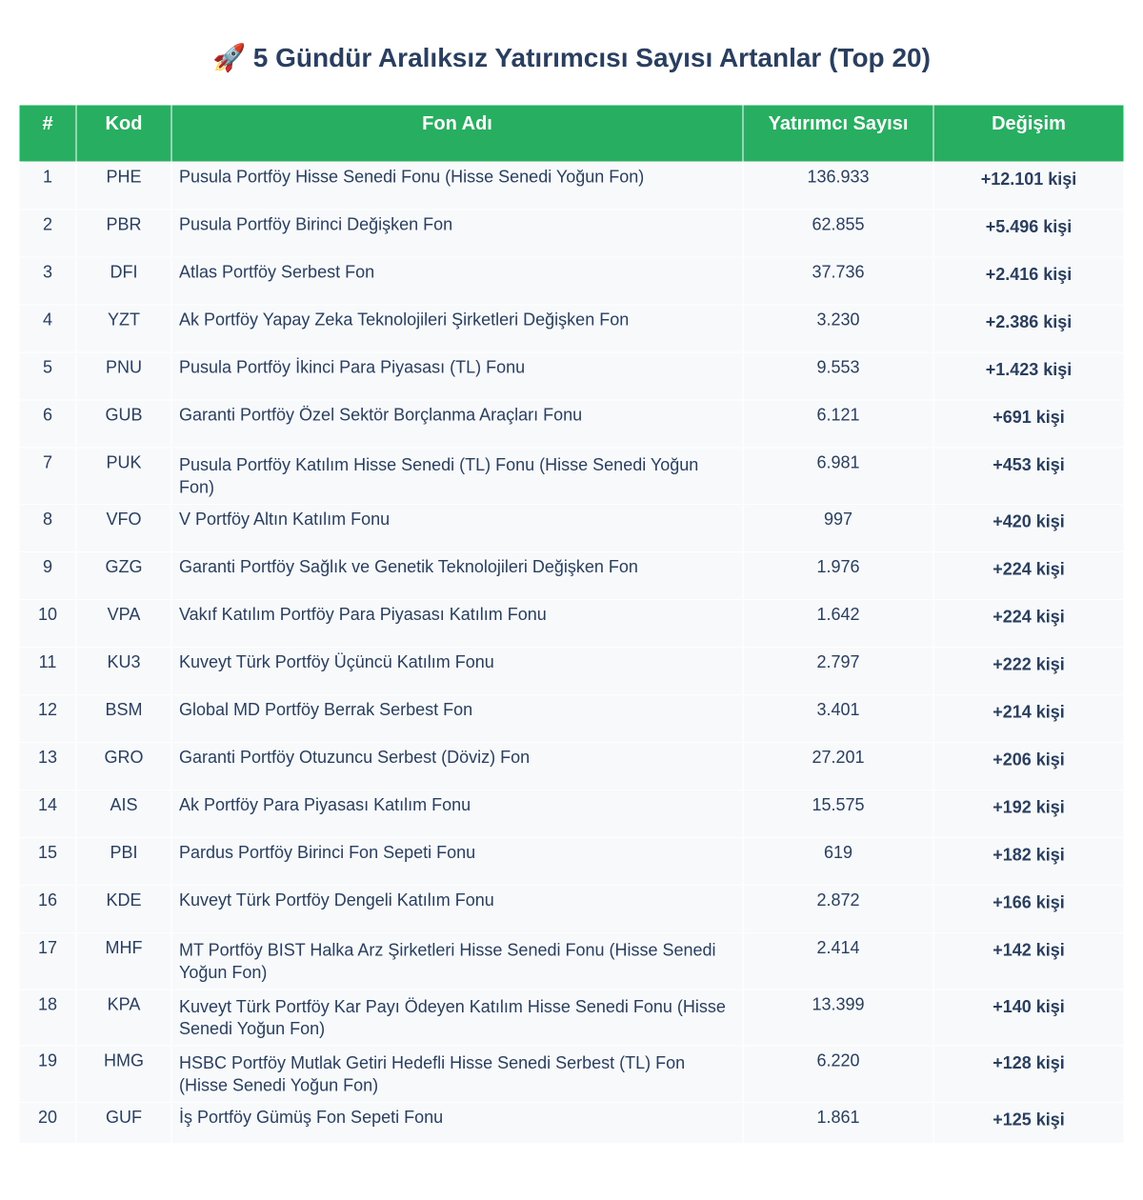The width and height of the screenshot is (1143, 1200).
Task: Click 'Vakıf Katılım Portföy Para Piyasası' name
Action: tap(363, 614)
